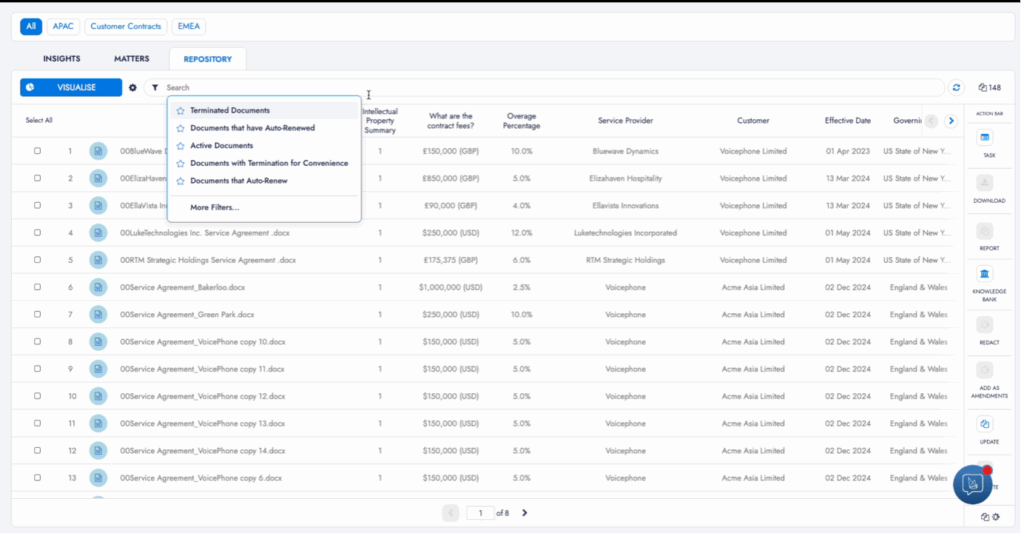Go to next page of results
Viewport: 1024px width, 536px height.
point(525,513)
